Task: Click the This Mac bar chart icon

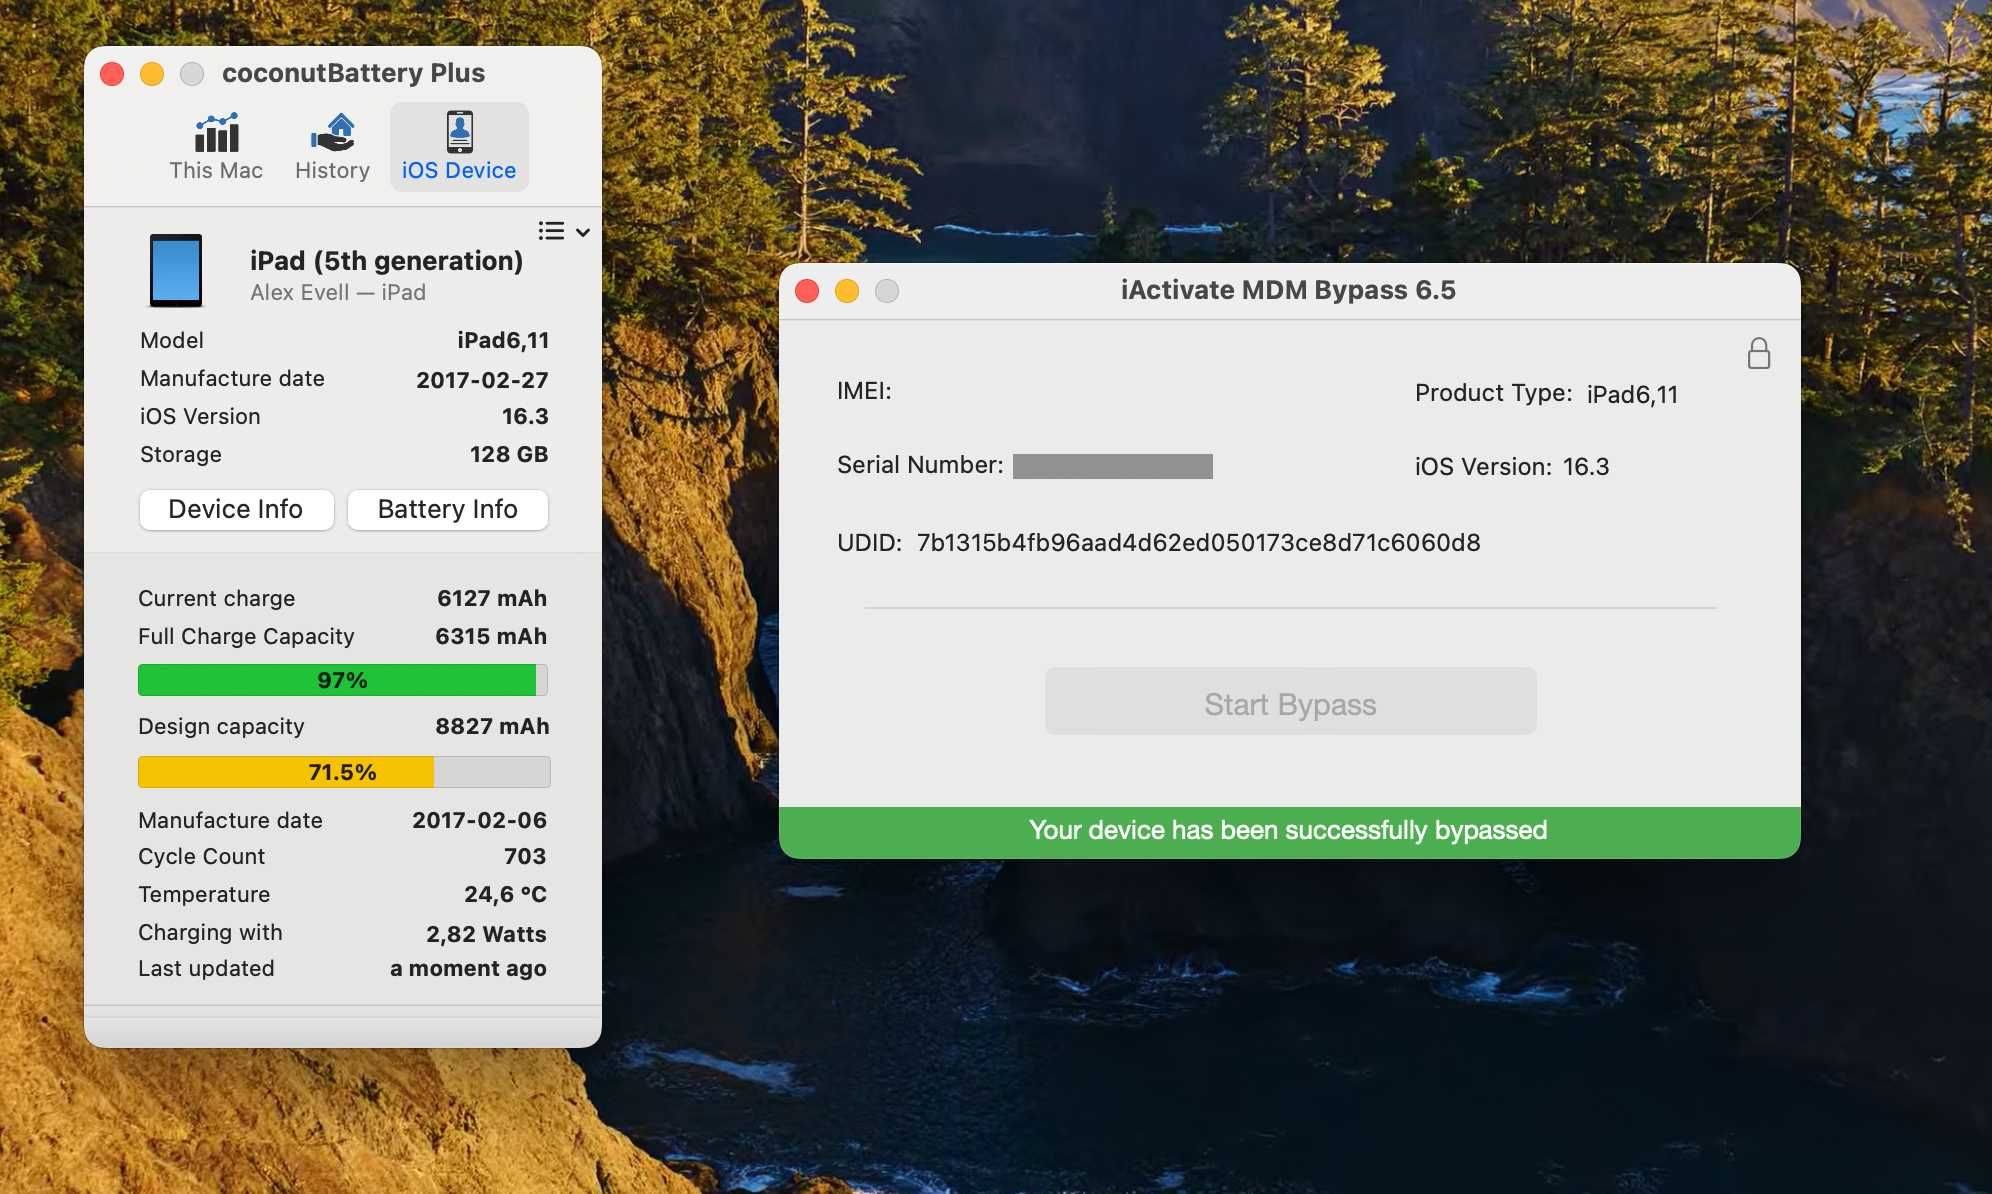Action: [x=217, y=132]
